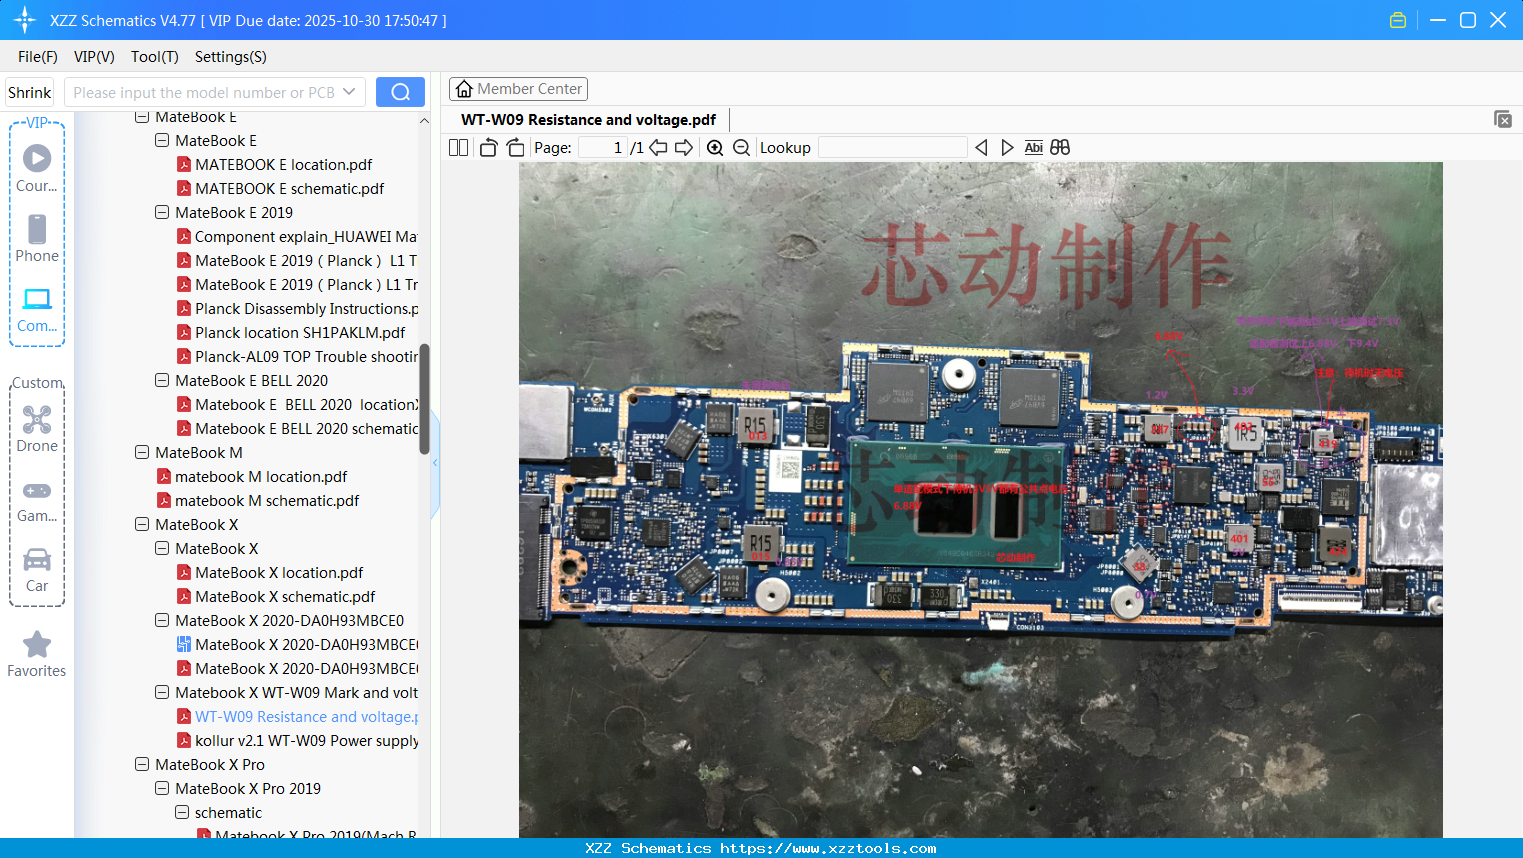The height and width of the screenshot is (858, 1523).
Task: Collapse the MateBook X Pro 2019 folder
Action: click(162, 789)
